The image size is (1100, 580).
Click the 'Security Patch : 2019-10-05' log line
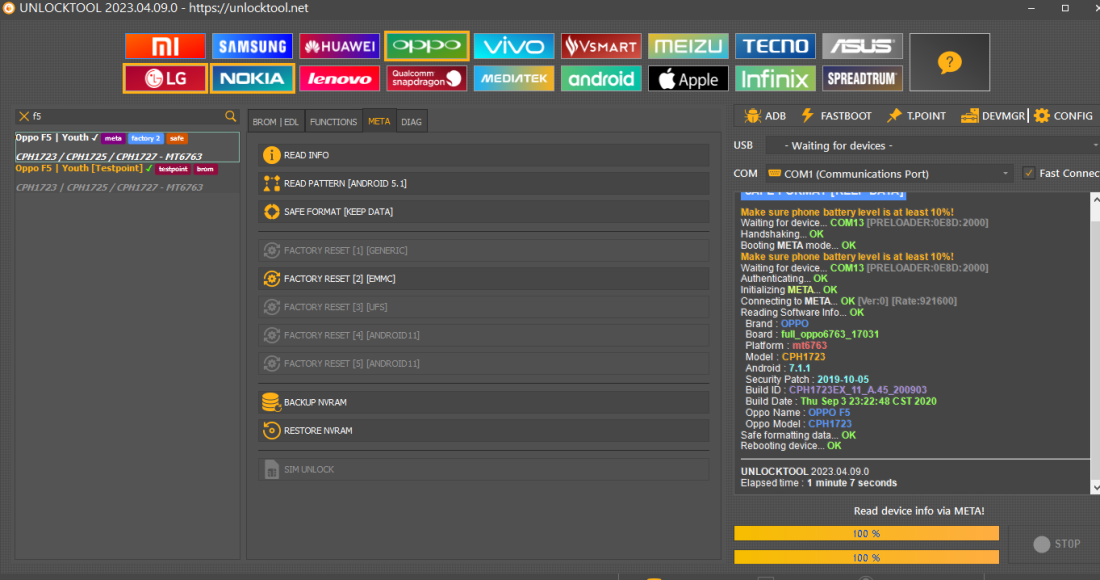(x=807, y=379)
